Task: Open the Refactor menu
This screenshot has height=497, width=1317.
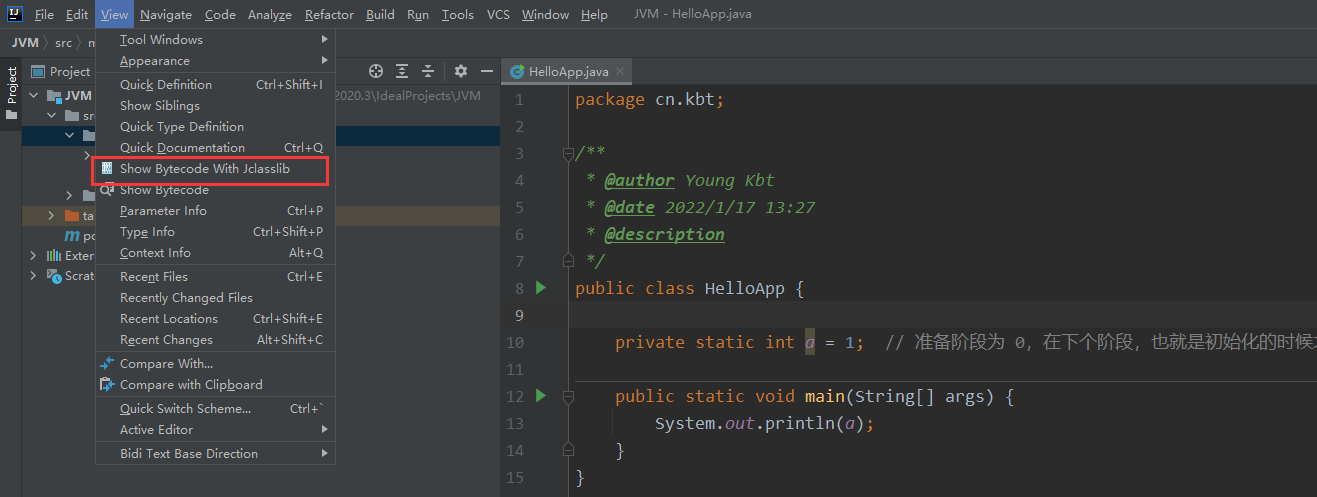Action: click(329, 15)
